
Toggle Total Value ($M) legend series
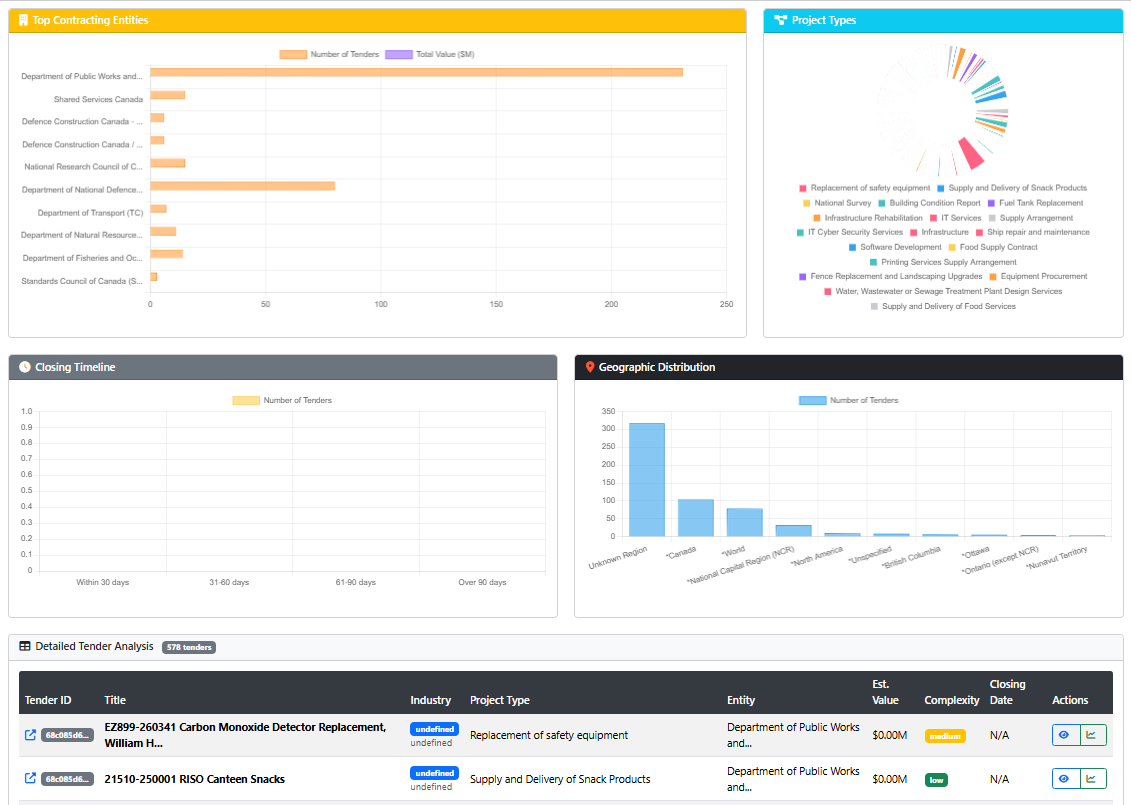click(x=430, y=54)
